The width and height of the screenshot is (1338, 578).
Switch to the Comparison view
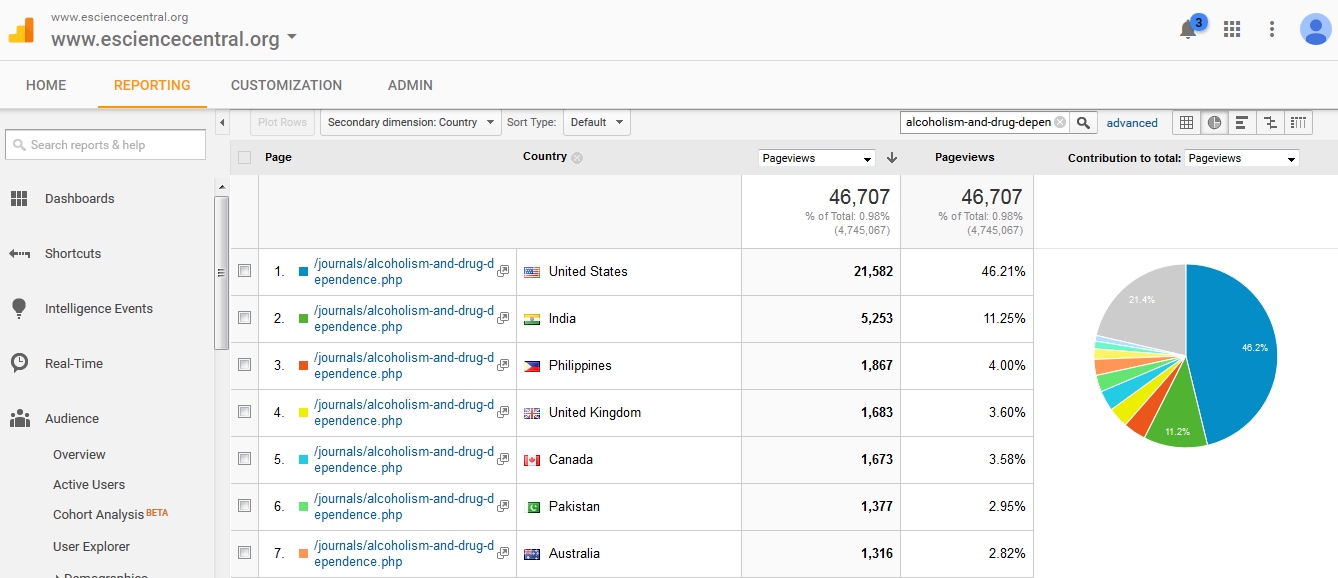click(x=1270, y=123)
